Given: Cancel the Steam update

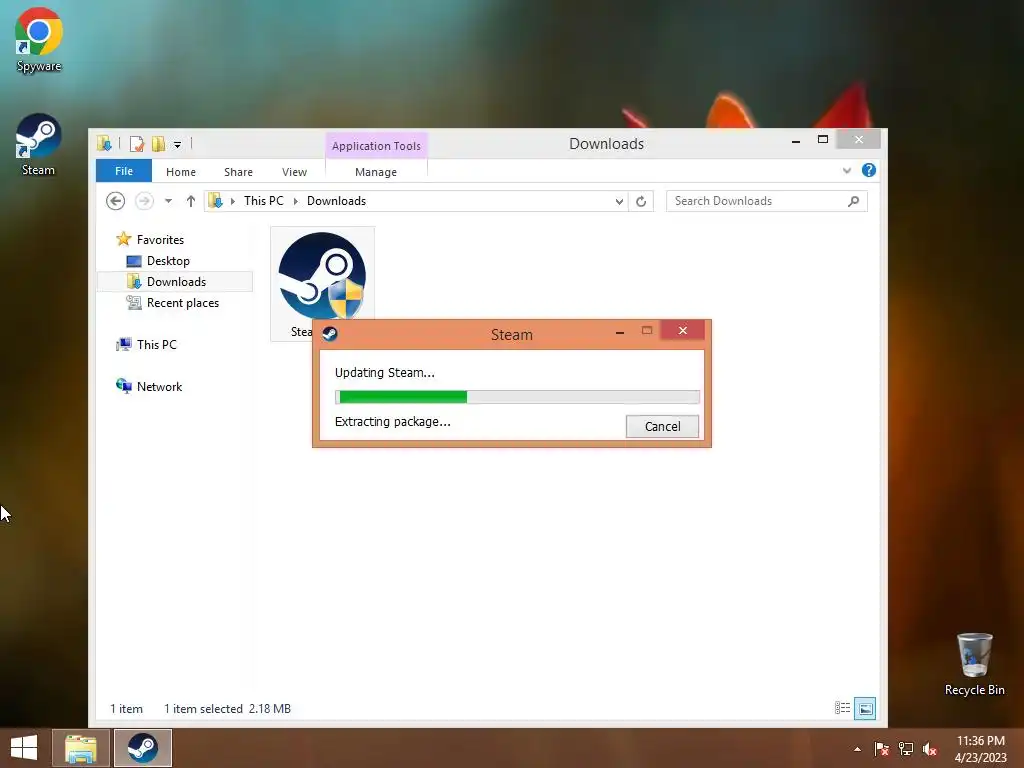Looking at the screenshot, I should pyautogui.click(x=662, y=426).
